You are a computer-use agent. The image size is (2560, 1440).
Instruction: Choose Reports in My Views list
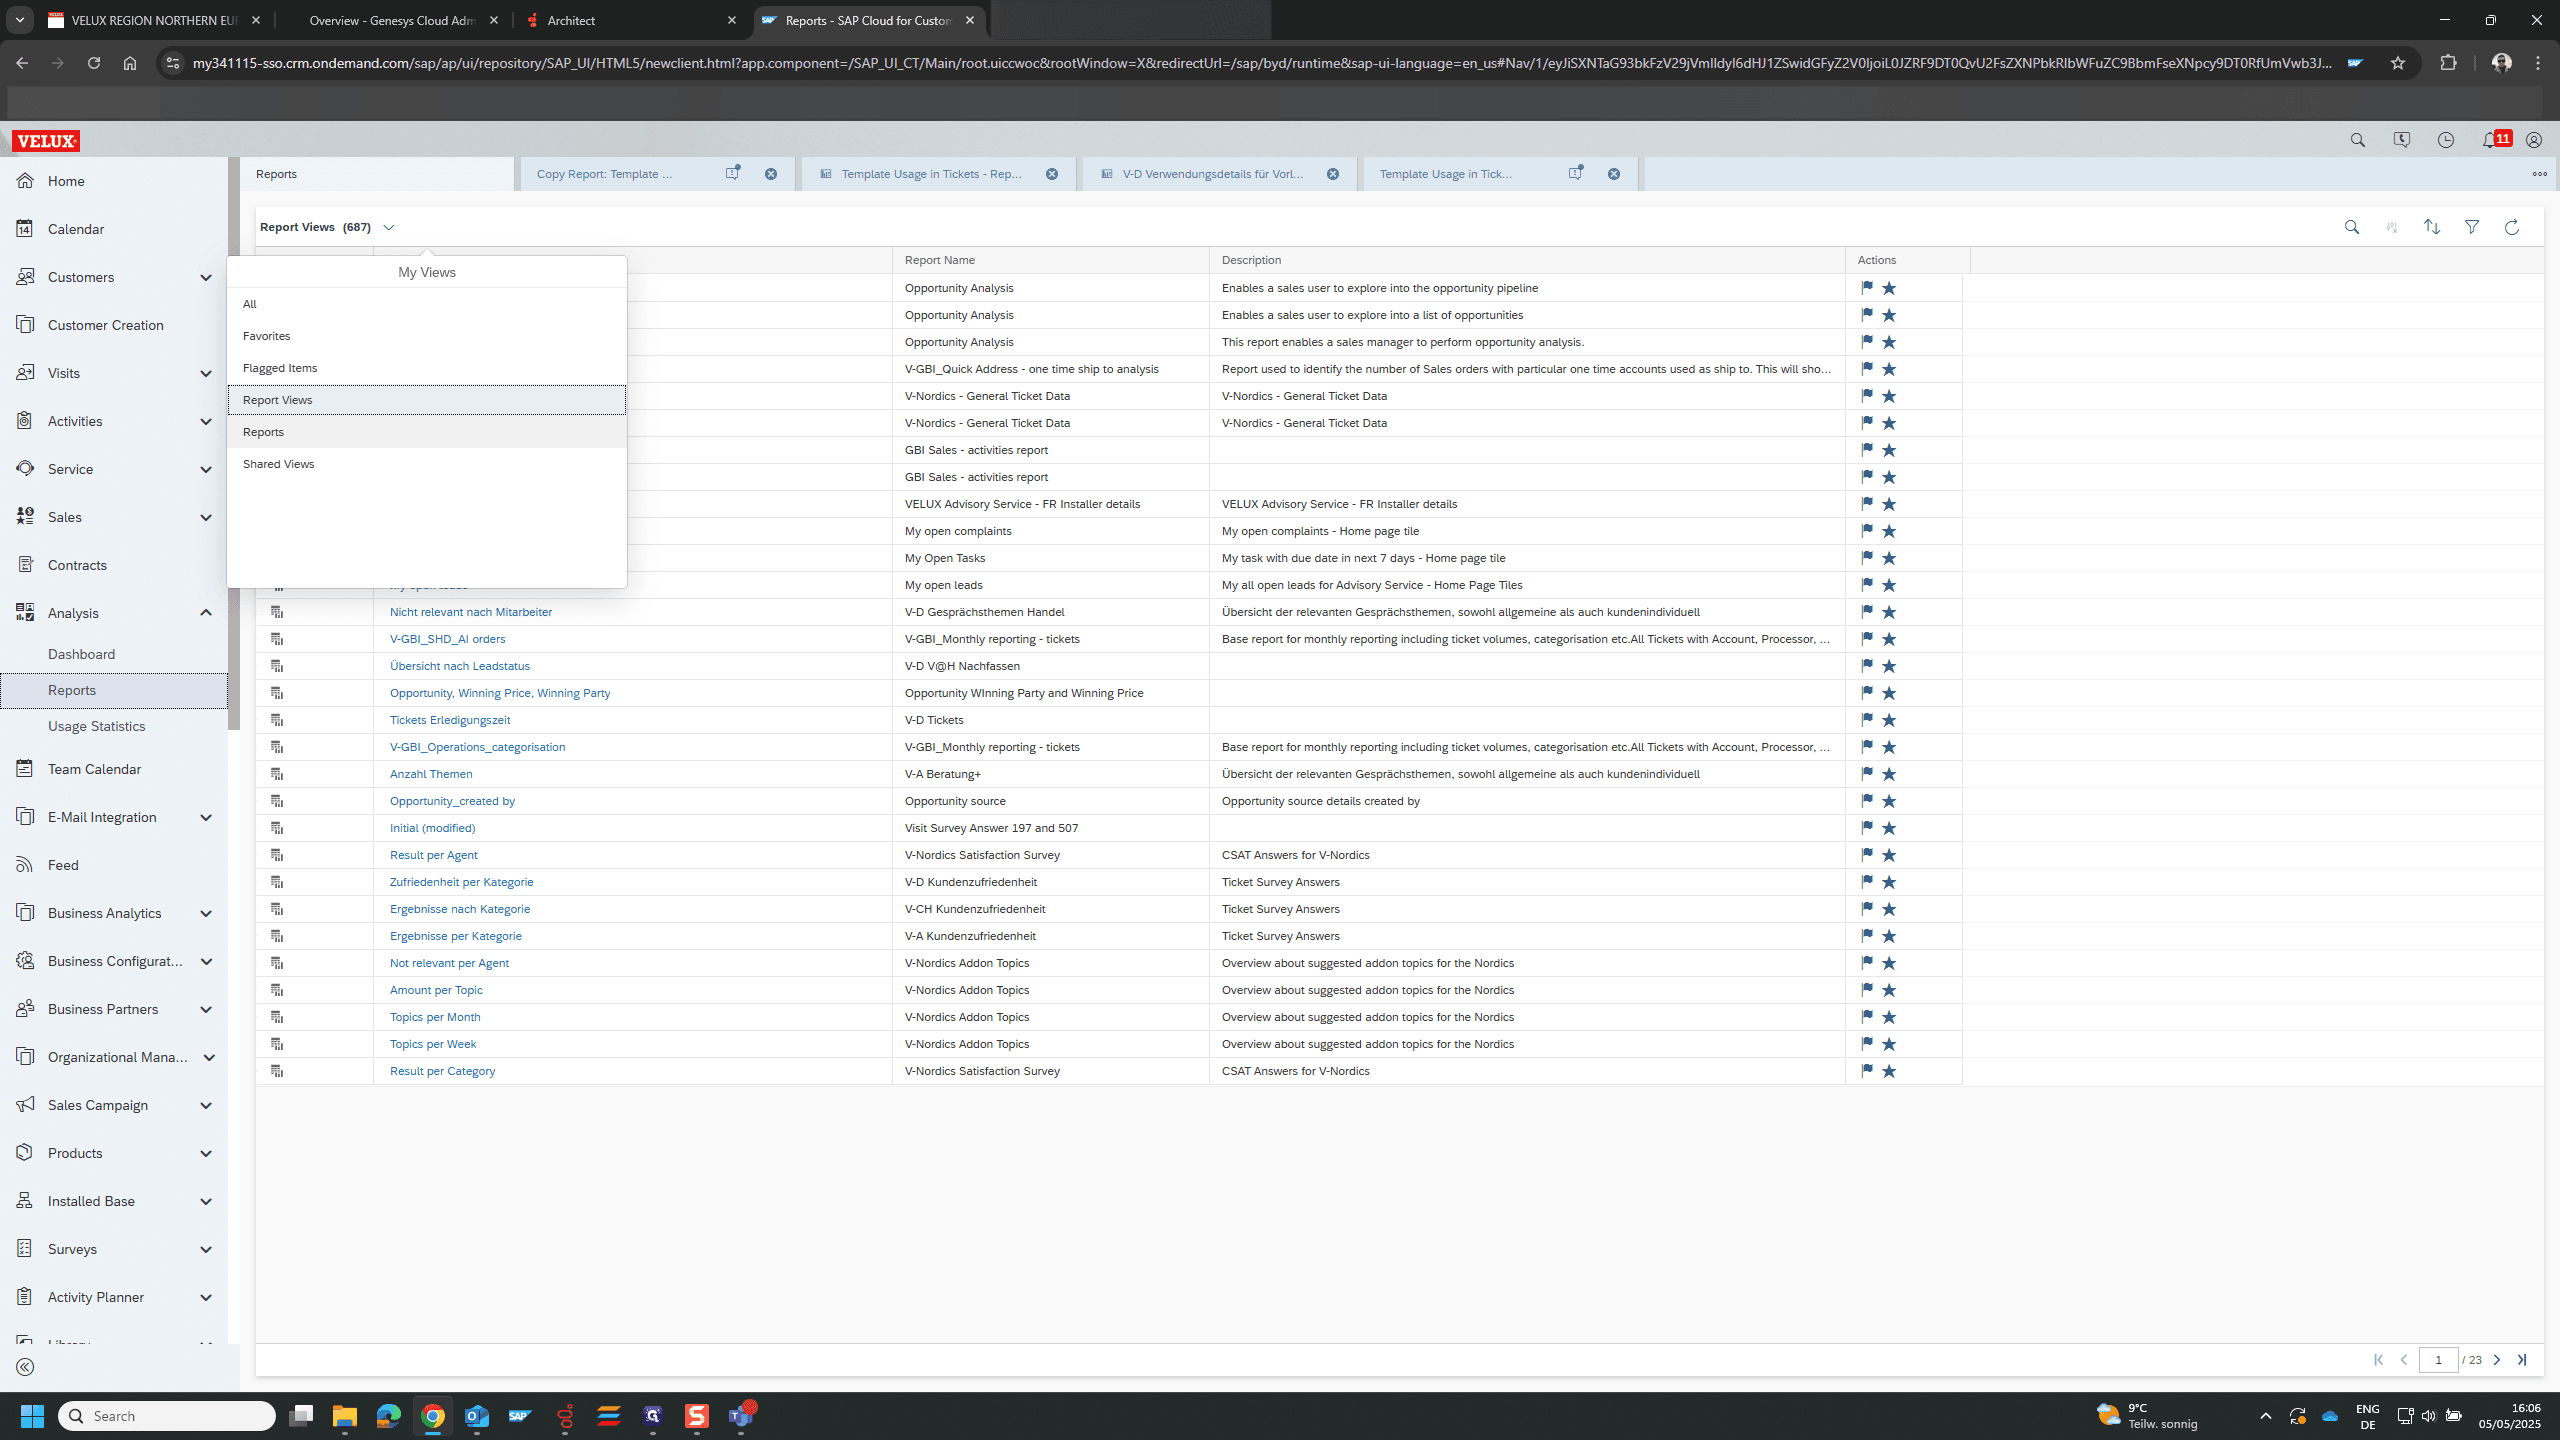click(x=427, y=432)
